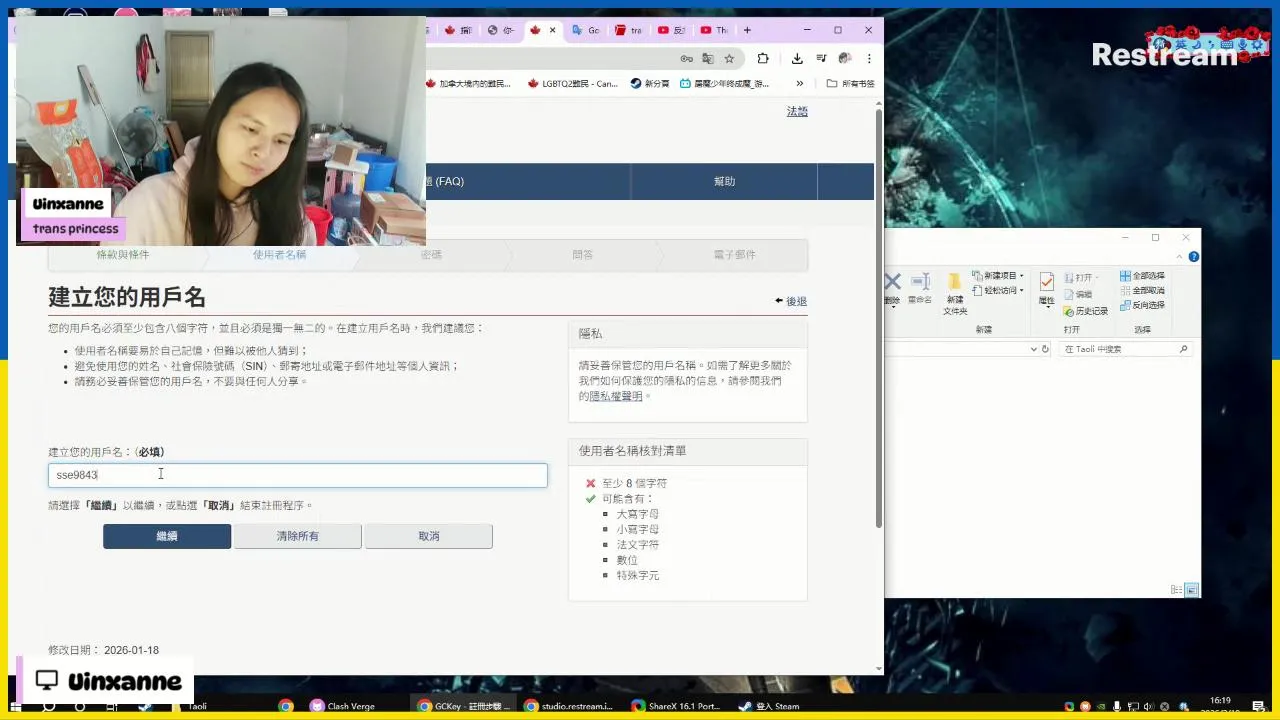Click the 電子郵件 progress step
Viewport: 1280px width, 720px height.
[x=734, y=255]
